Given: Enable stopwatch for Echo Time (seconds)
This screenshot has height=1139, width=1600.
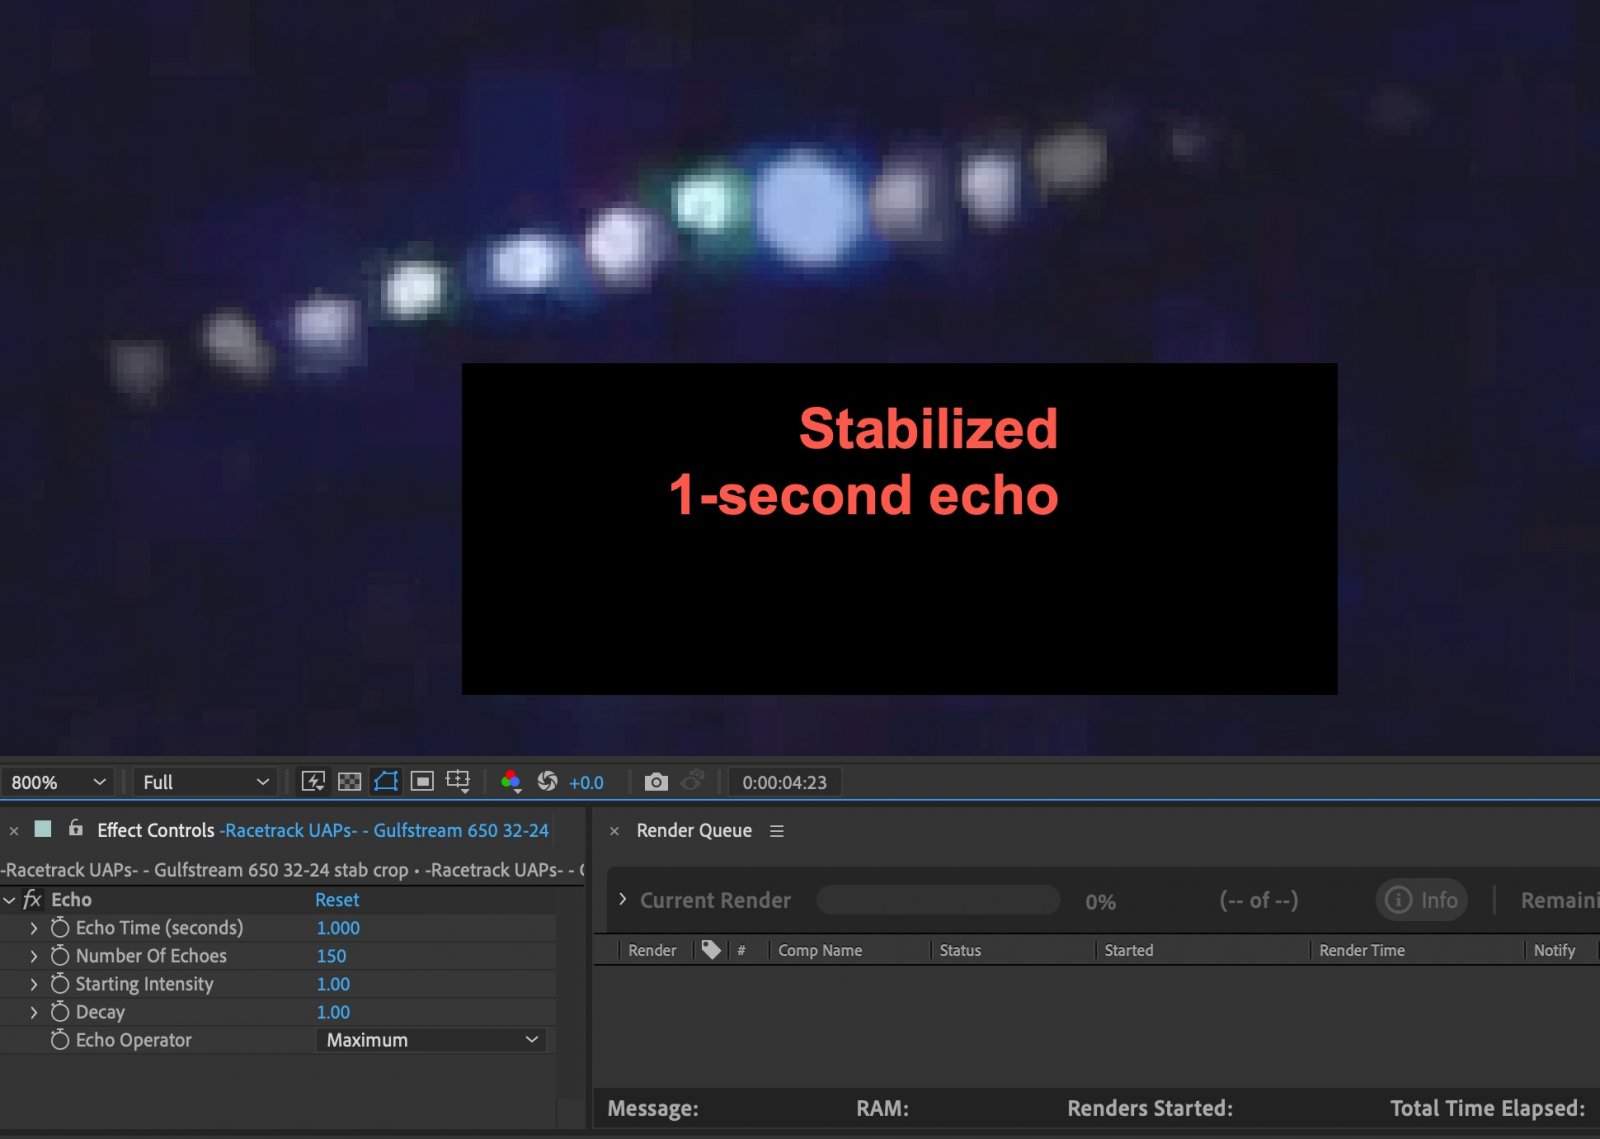Looking at the screenshot, I should [x=60, y=928].
